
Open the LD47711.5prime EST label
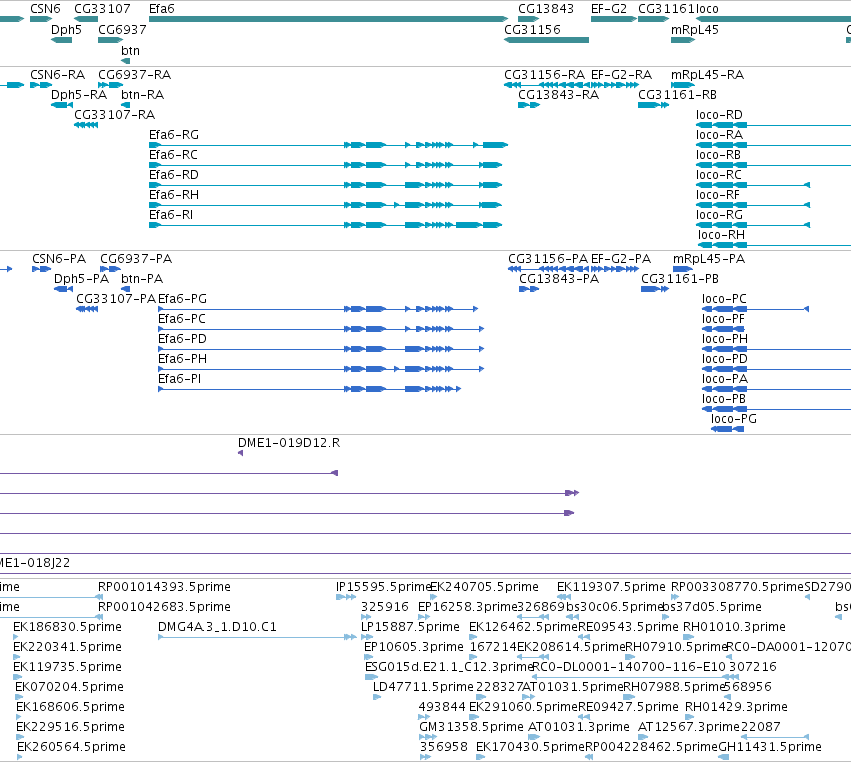click(423, 687)
